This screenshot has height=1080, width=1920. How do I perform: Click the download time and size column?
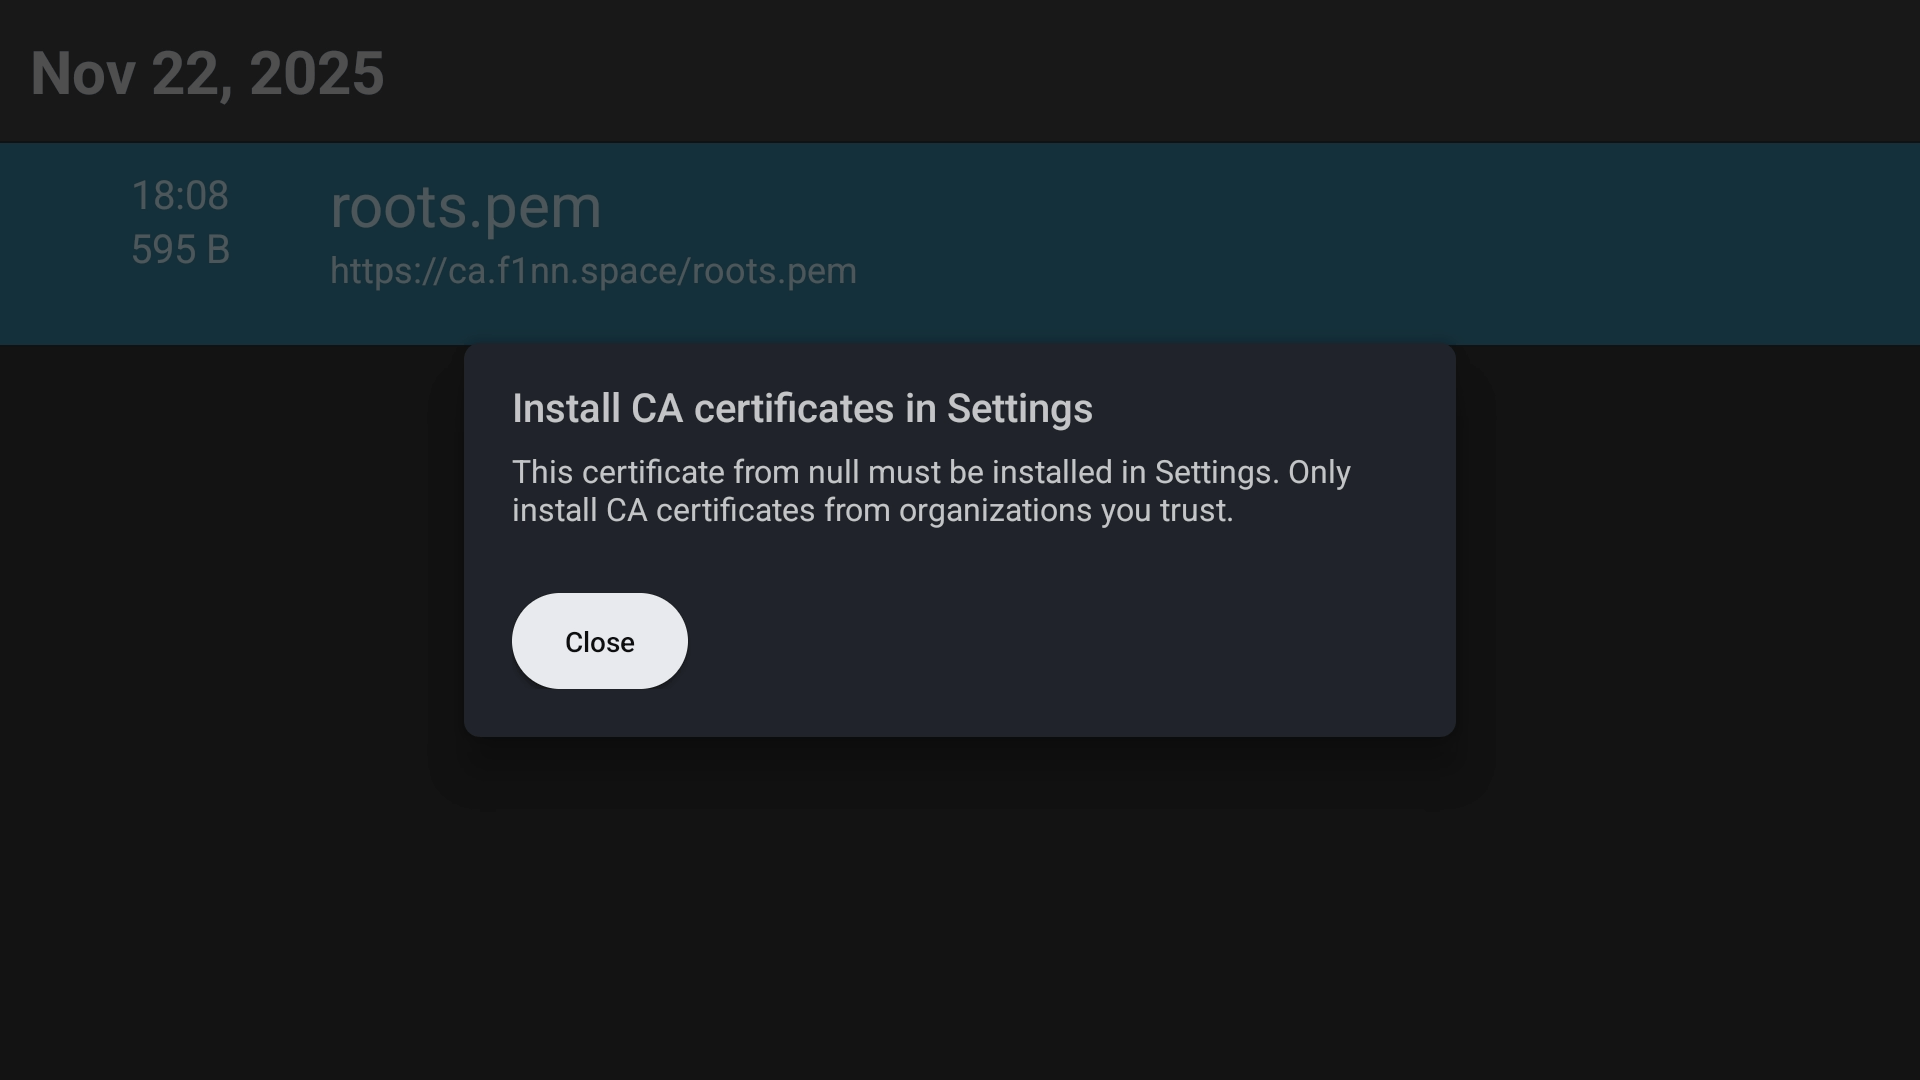pos(180,222)
